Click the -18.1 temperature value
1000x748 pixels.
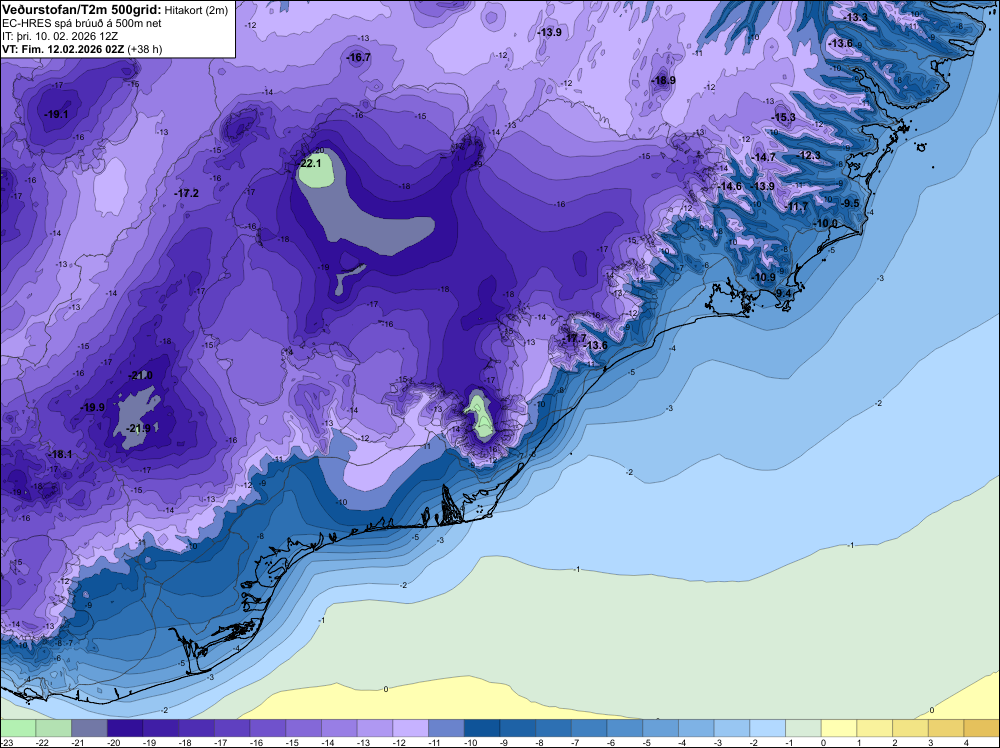click(x=60, y=455)
